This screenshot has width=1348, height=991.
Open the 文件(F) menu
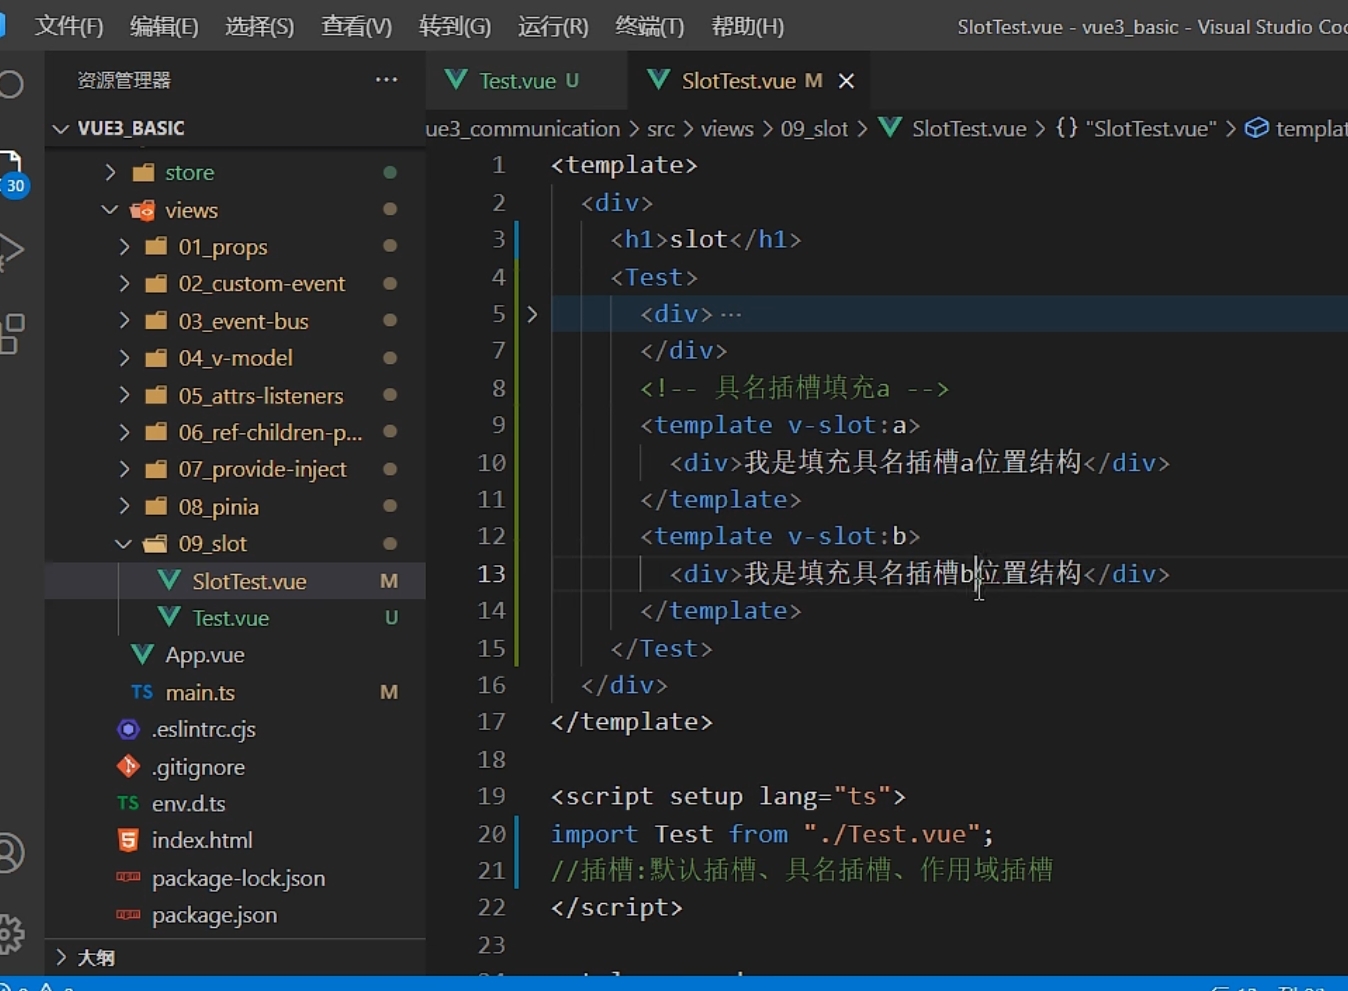(x=69, y=26)
